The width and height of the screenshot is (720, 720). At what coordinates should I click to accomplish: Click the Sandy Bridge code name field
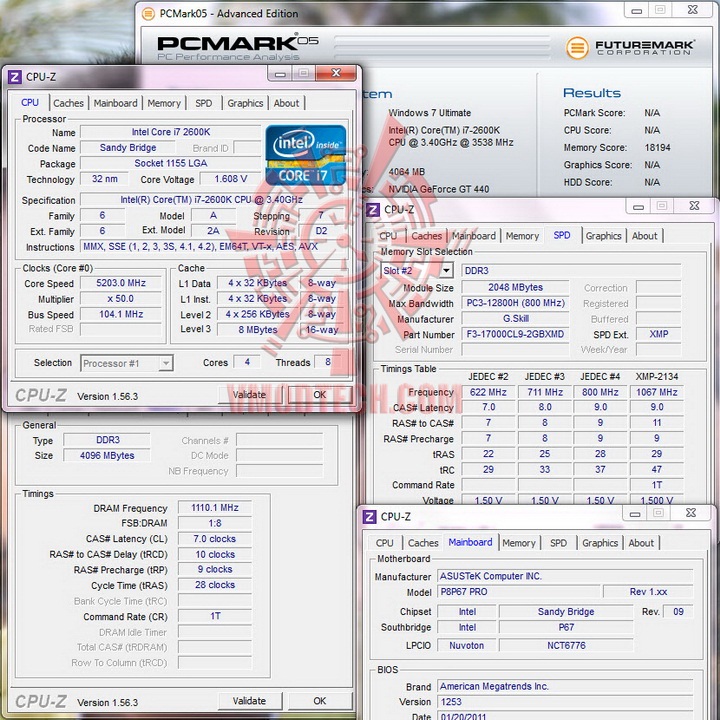click(128, 148)
